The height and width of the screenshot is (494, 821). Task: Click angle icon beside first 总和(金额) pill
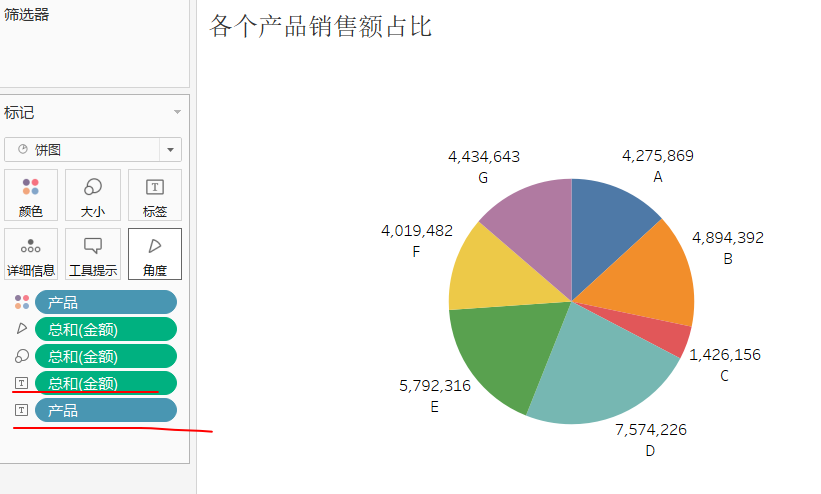(x=22, y=329)
